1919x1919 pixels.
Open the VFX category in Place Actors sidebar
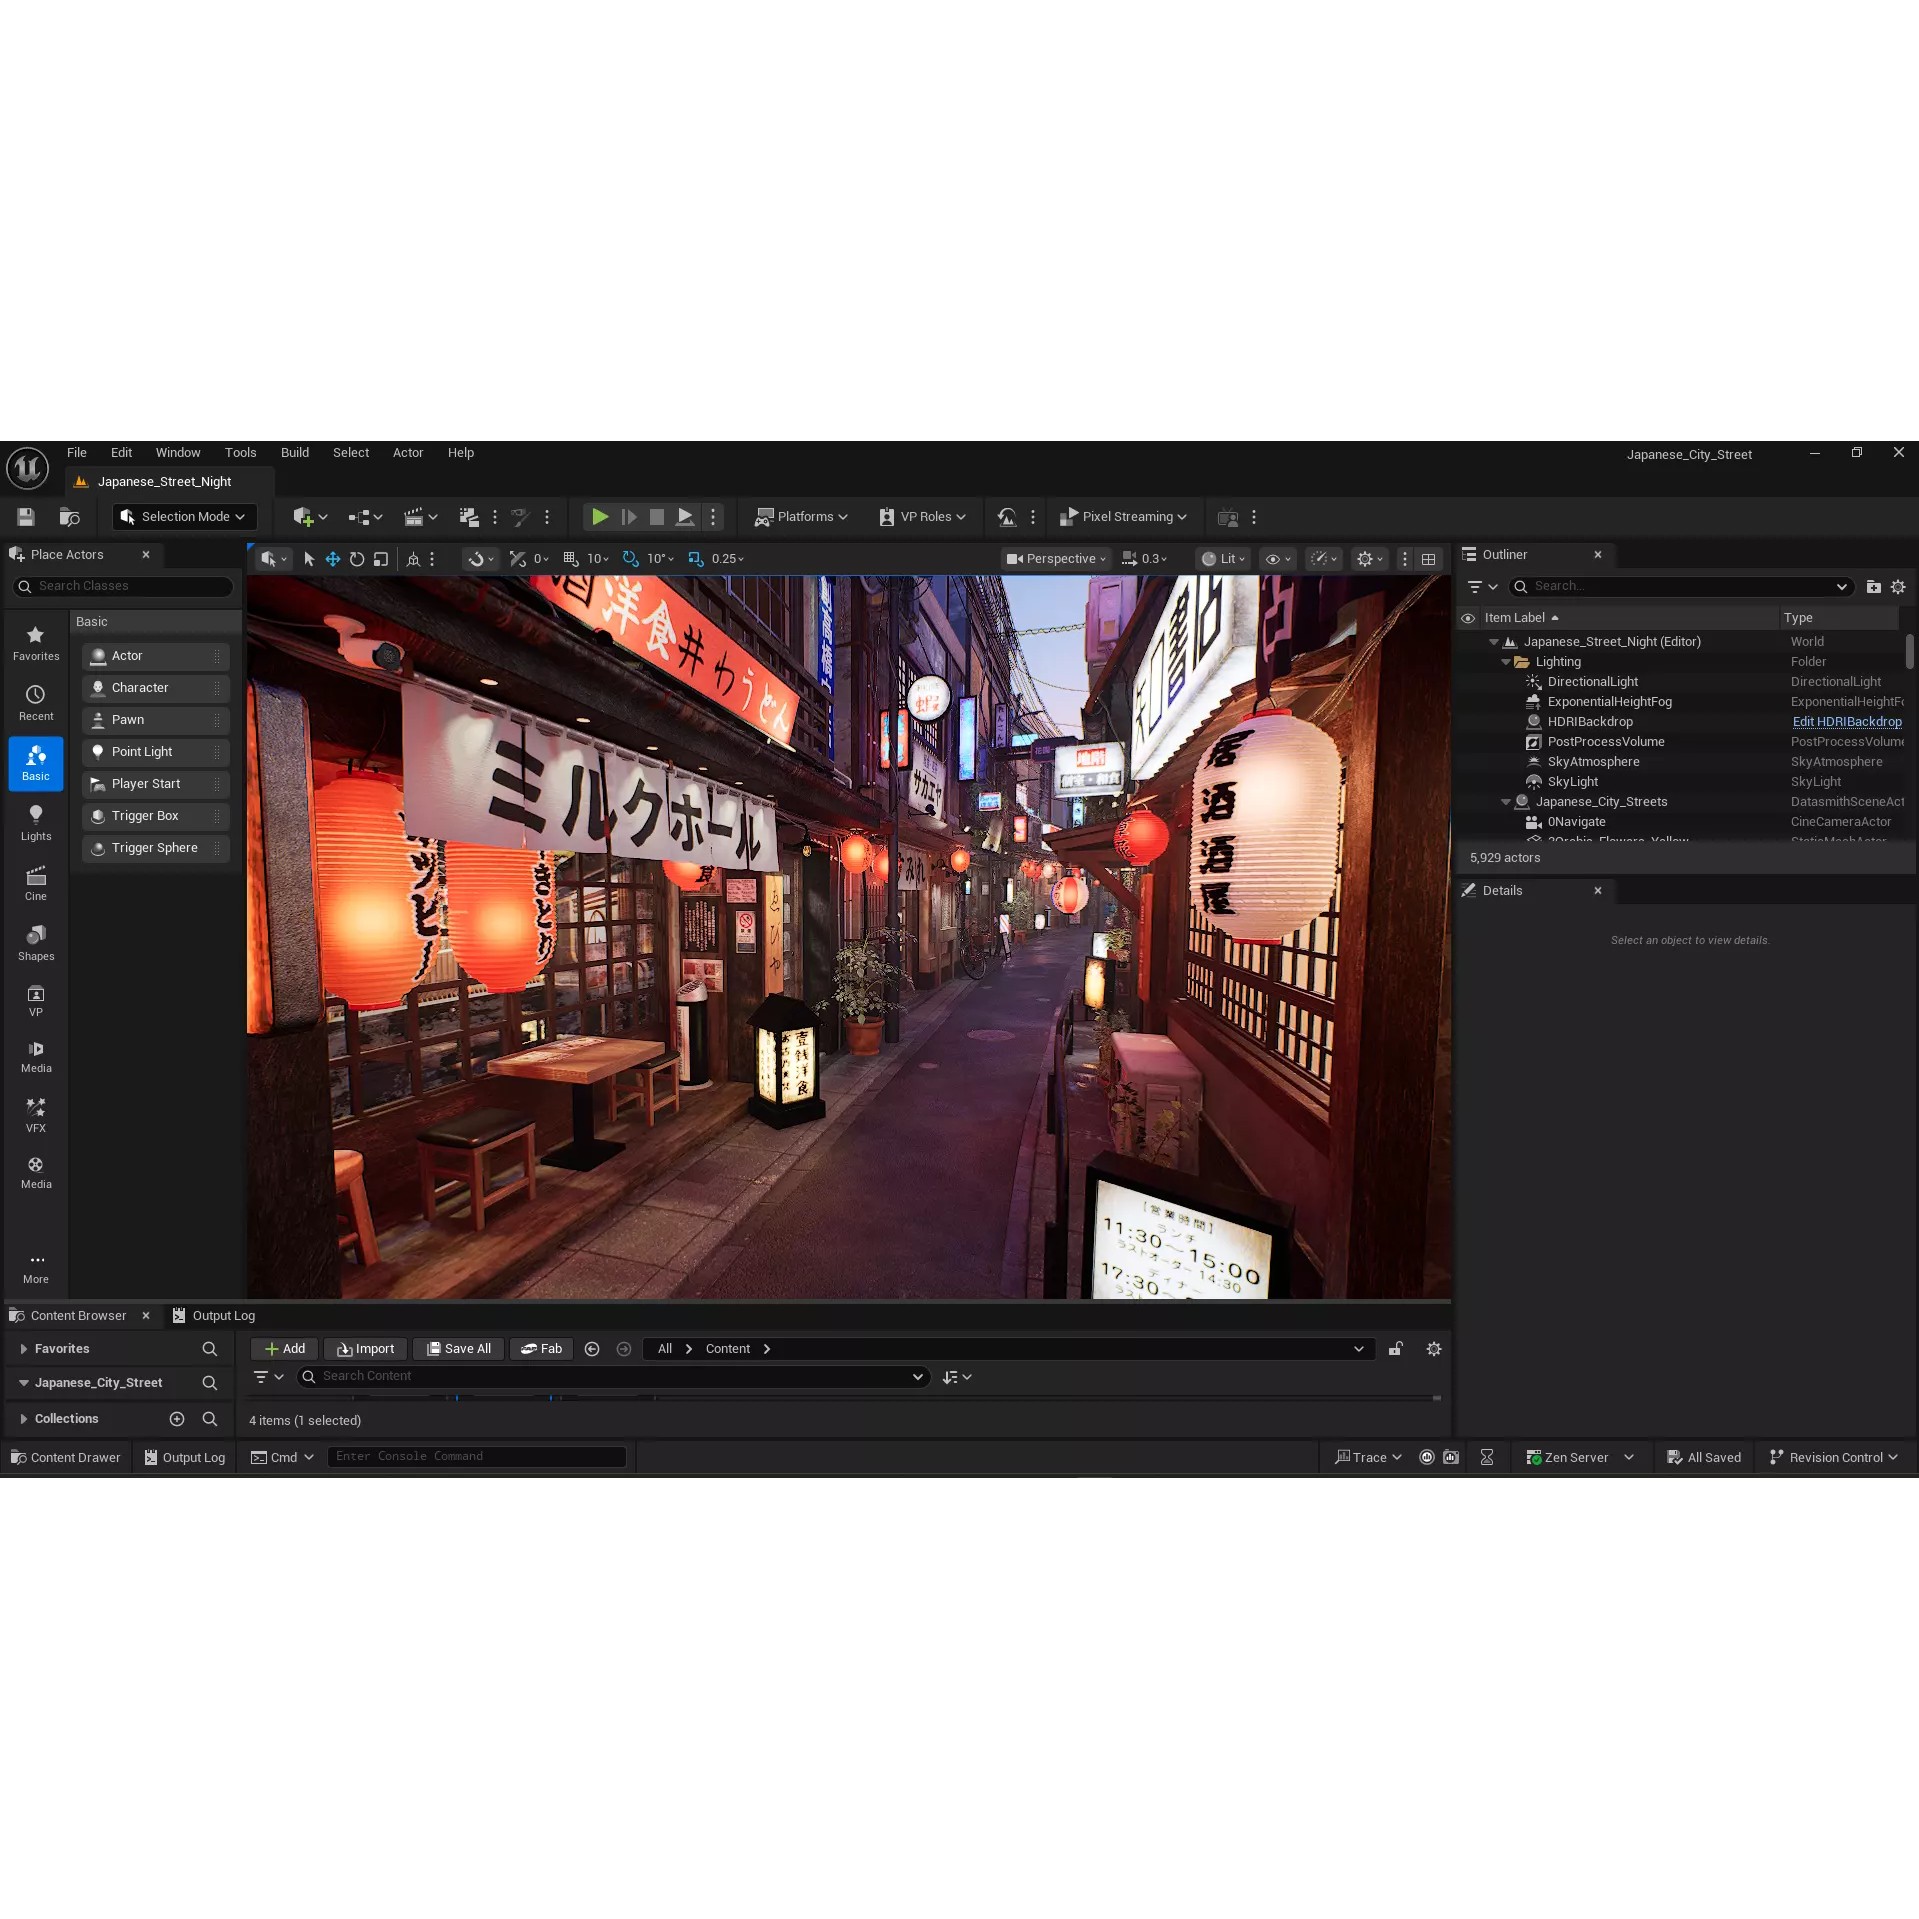tap(36, 1112)
